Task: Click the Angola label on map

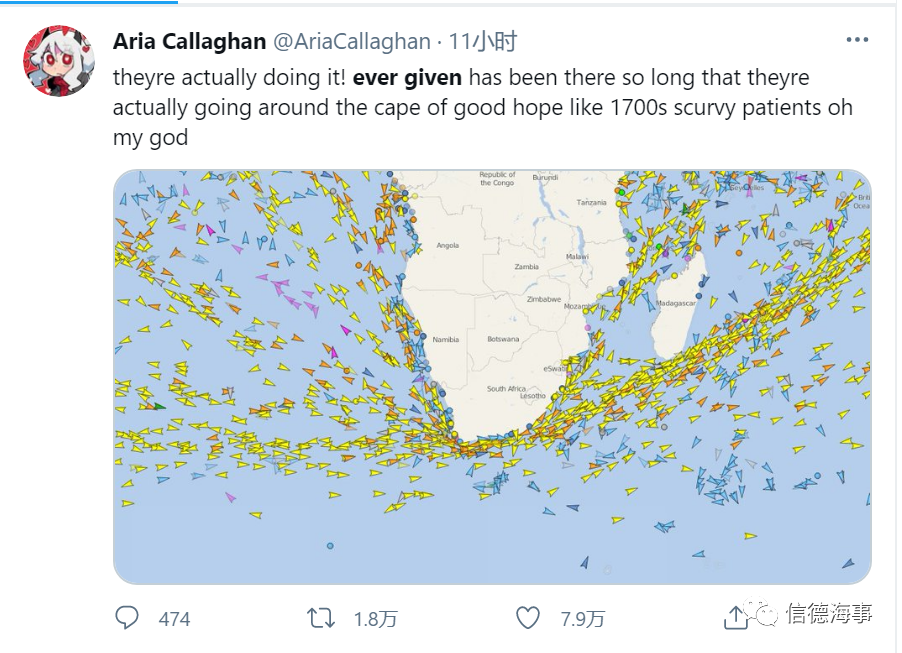Action: coord(447,245)
